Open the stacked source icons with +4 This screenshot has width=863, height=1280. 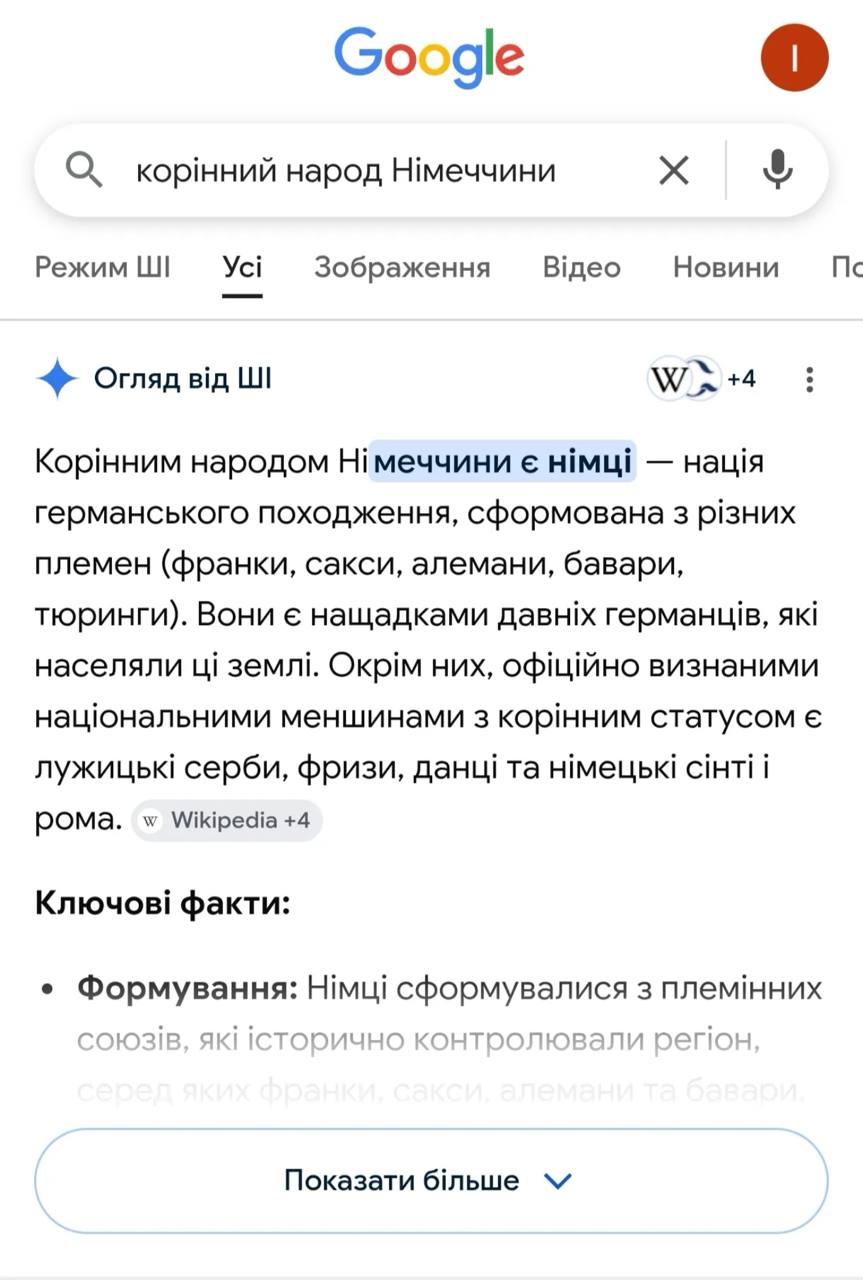[701, 379]
